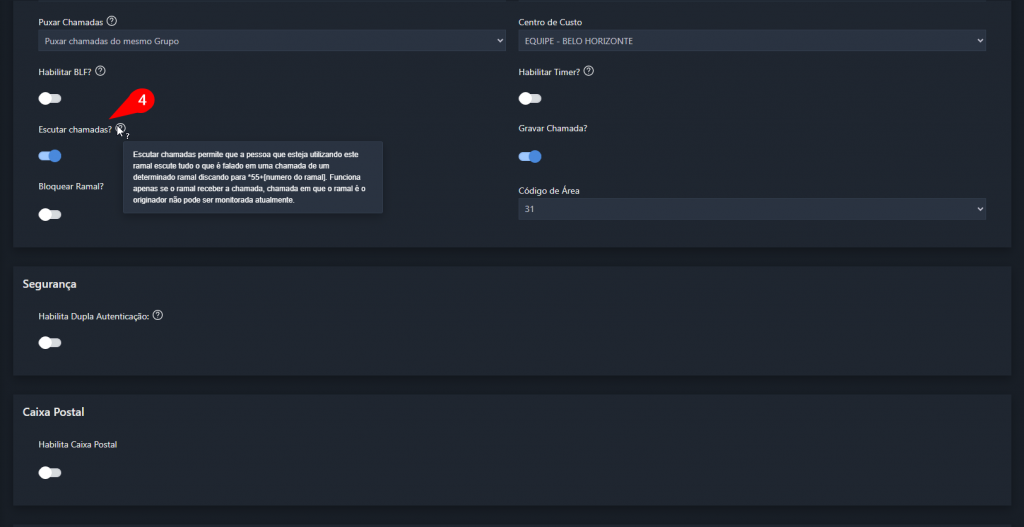The width and height of the screenshot is (1024, 527).
Task: Enable the Habilitar Timer switch
Action: [x=530, y=99]
